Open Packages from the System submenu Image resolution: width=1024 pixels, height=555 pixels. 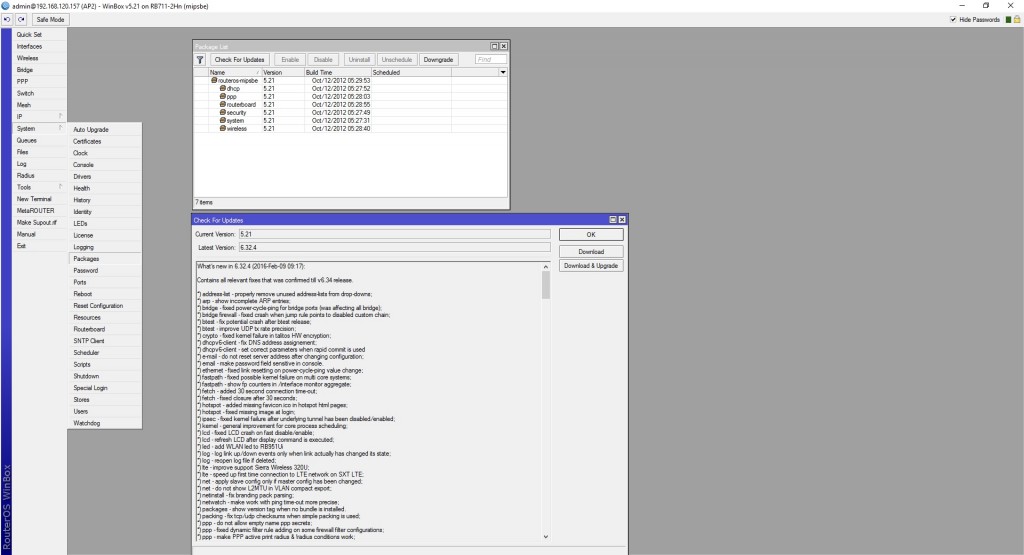[86, 258]
